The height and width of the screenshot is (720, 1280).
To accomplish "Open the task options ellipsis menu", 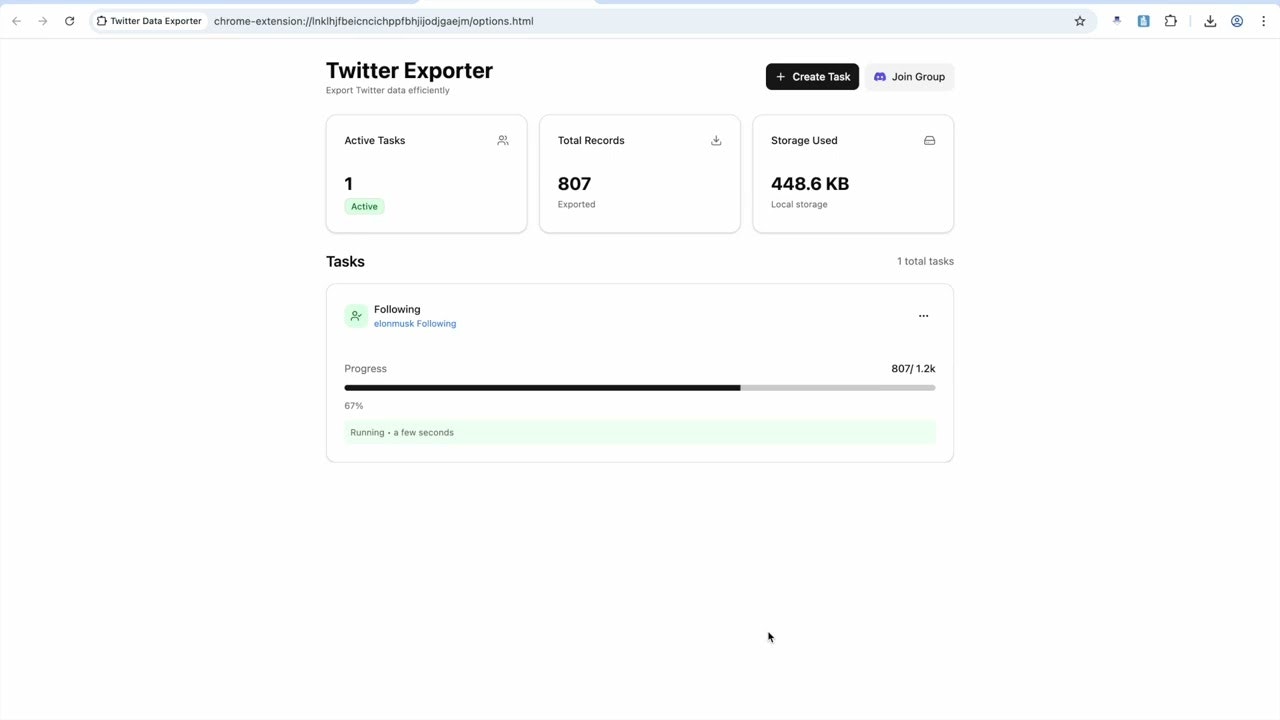I will click(923, 315).
